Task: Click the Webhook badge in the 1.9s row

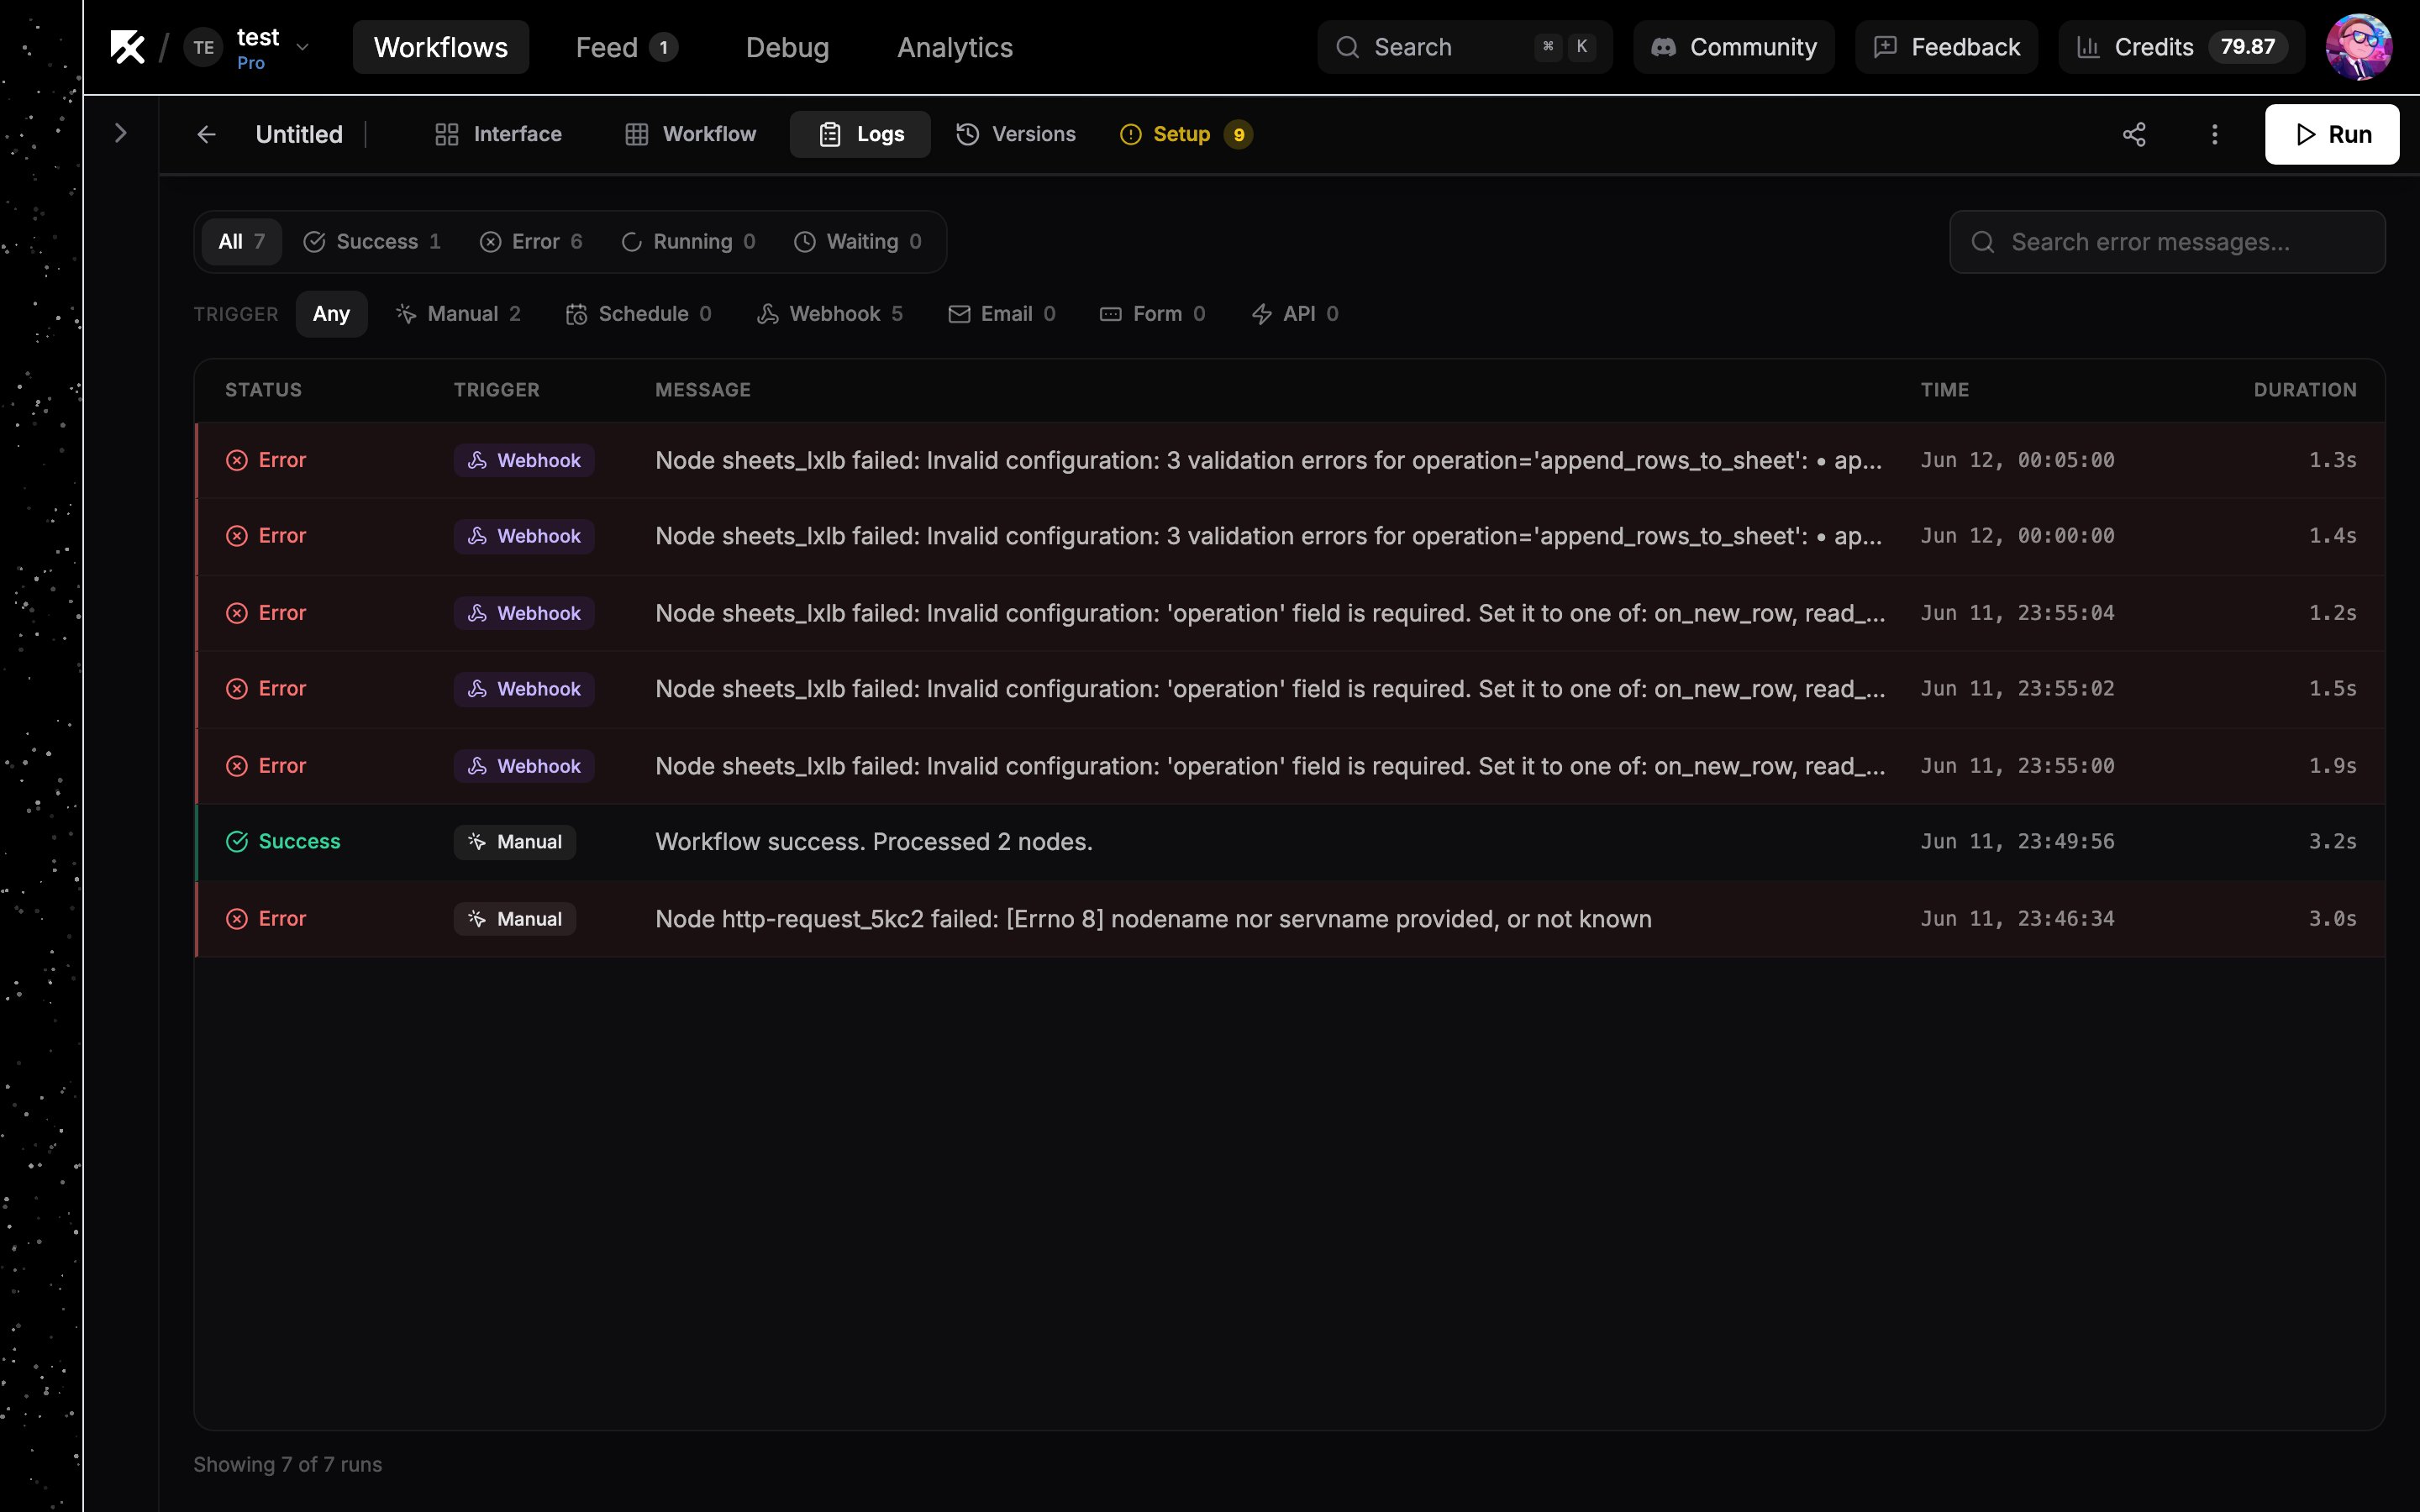Action: [524, 766]
